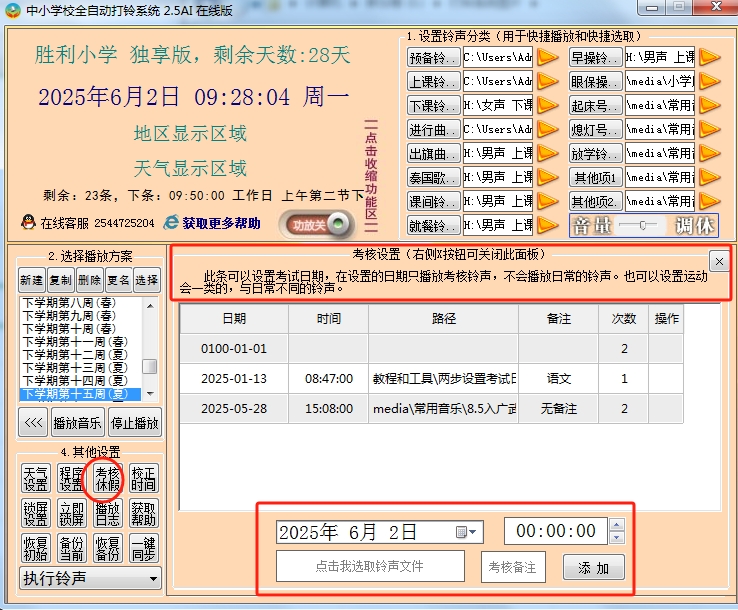Click 停止播放 button
Image resolution: width=738 pixels, height=610 pixels.
135,423
